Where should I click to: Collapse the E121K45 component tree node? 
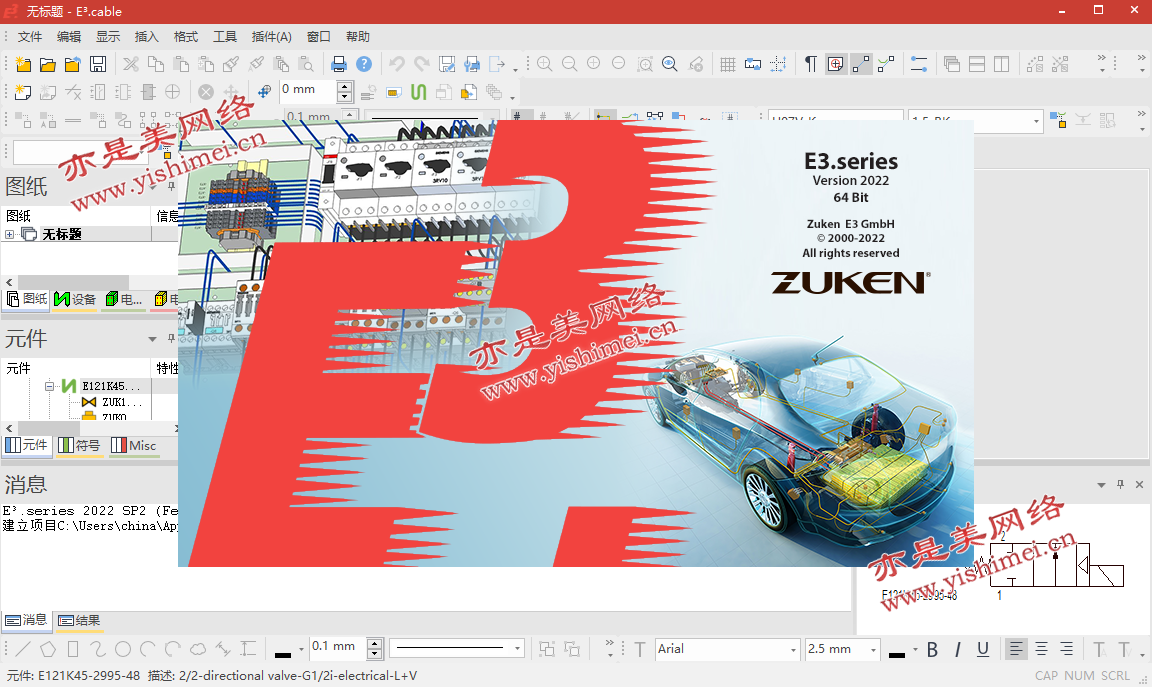point(48,386)
